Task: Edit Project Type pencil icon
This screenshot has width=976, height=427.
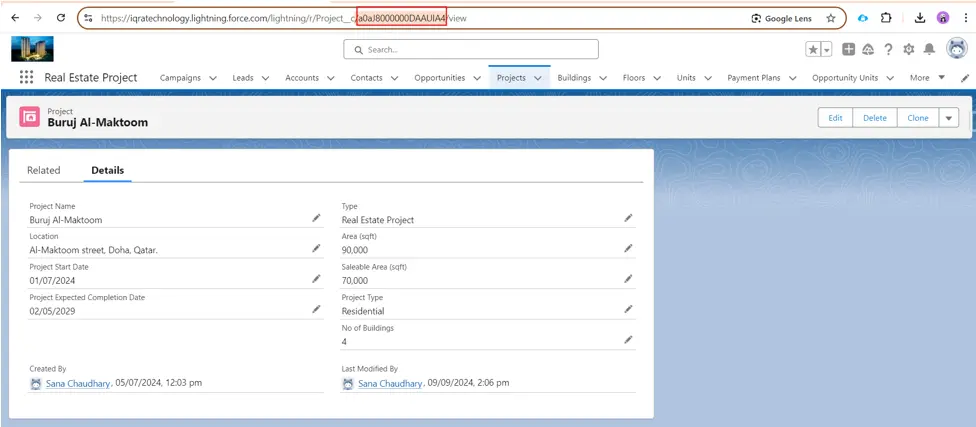Action: coord(629,309)
